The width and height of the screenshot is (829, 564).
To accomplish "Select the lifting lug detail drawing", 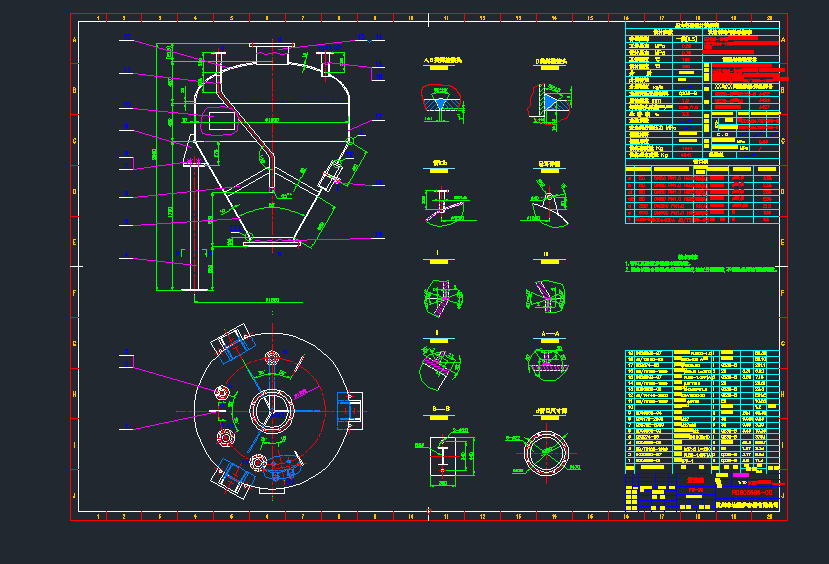I will [x=546, y=203].
